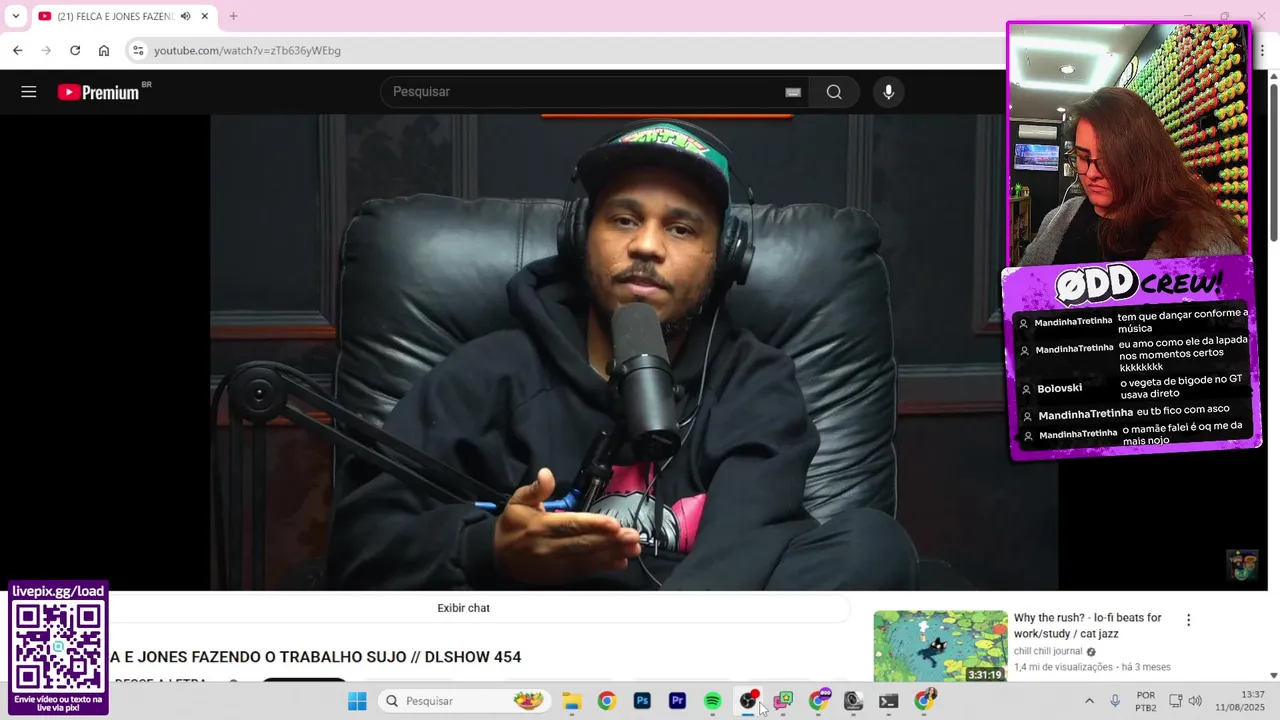This screenshot has width=1280, height=720.
Task: Launch Photoshop from the taskbar
Action: (x=642, y=701)
